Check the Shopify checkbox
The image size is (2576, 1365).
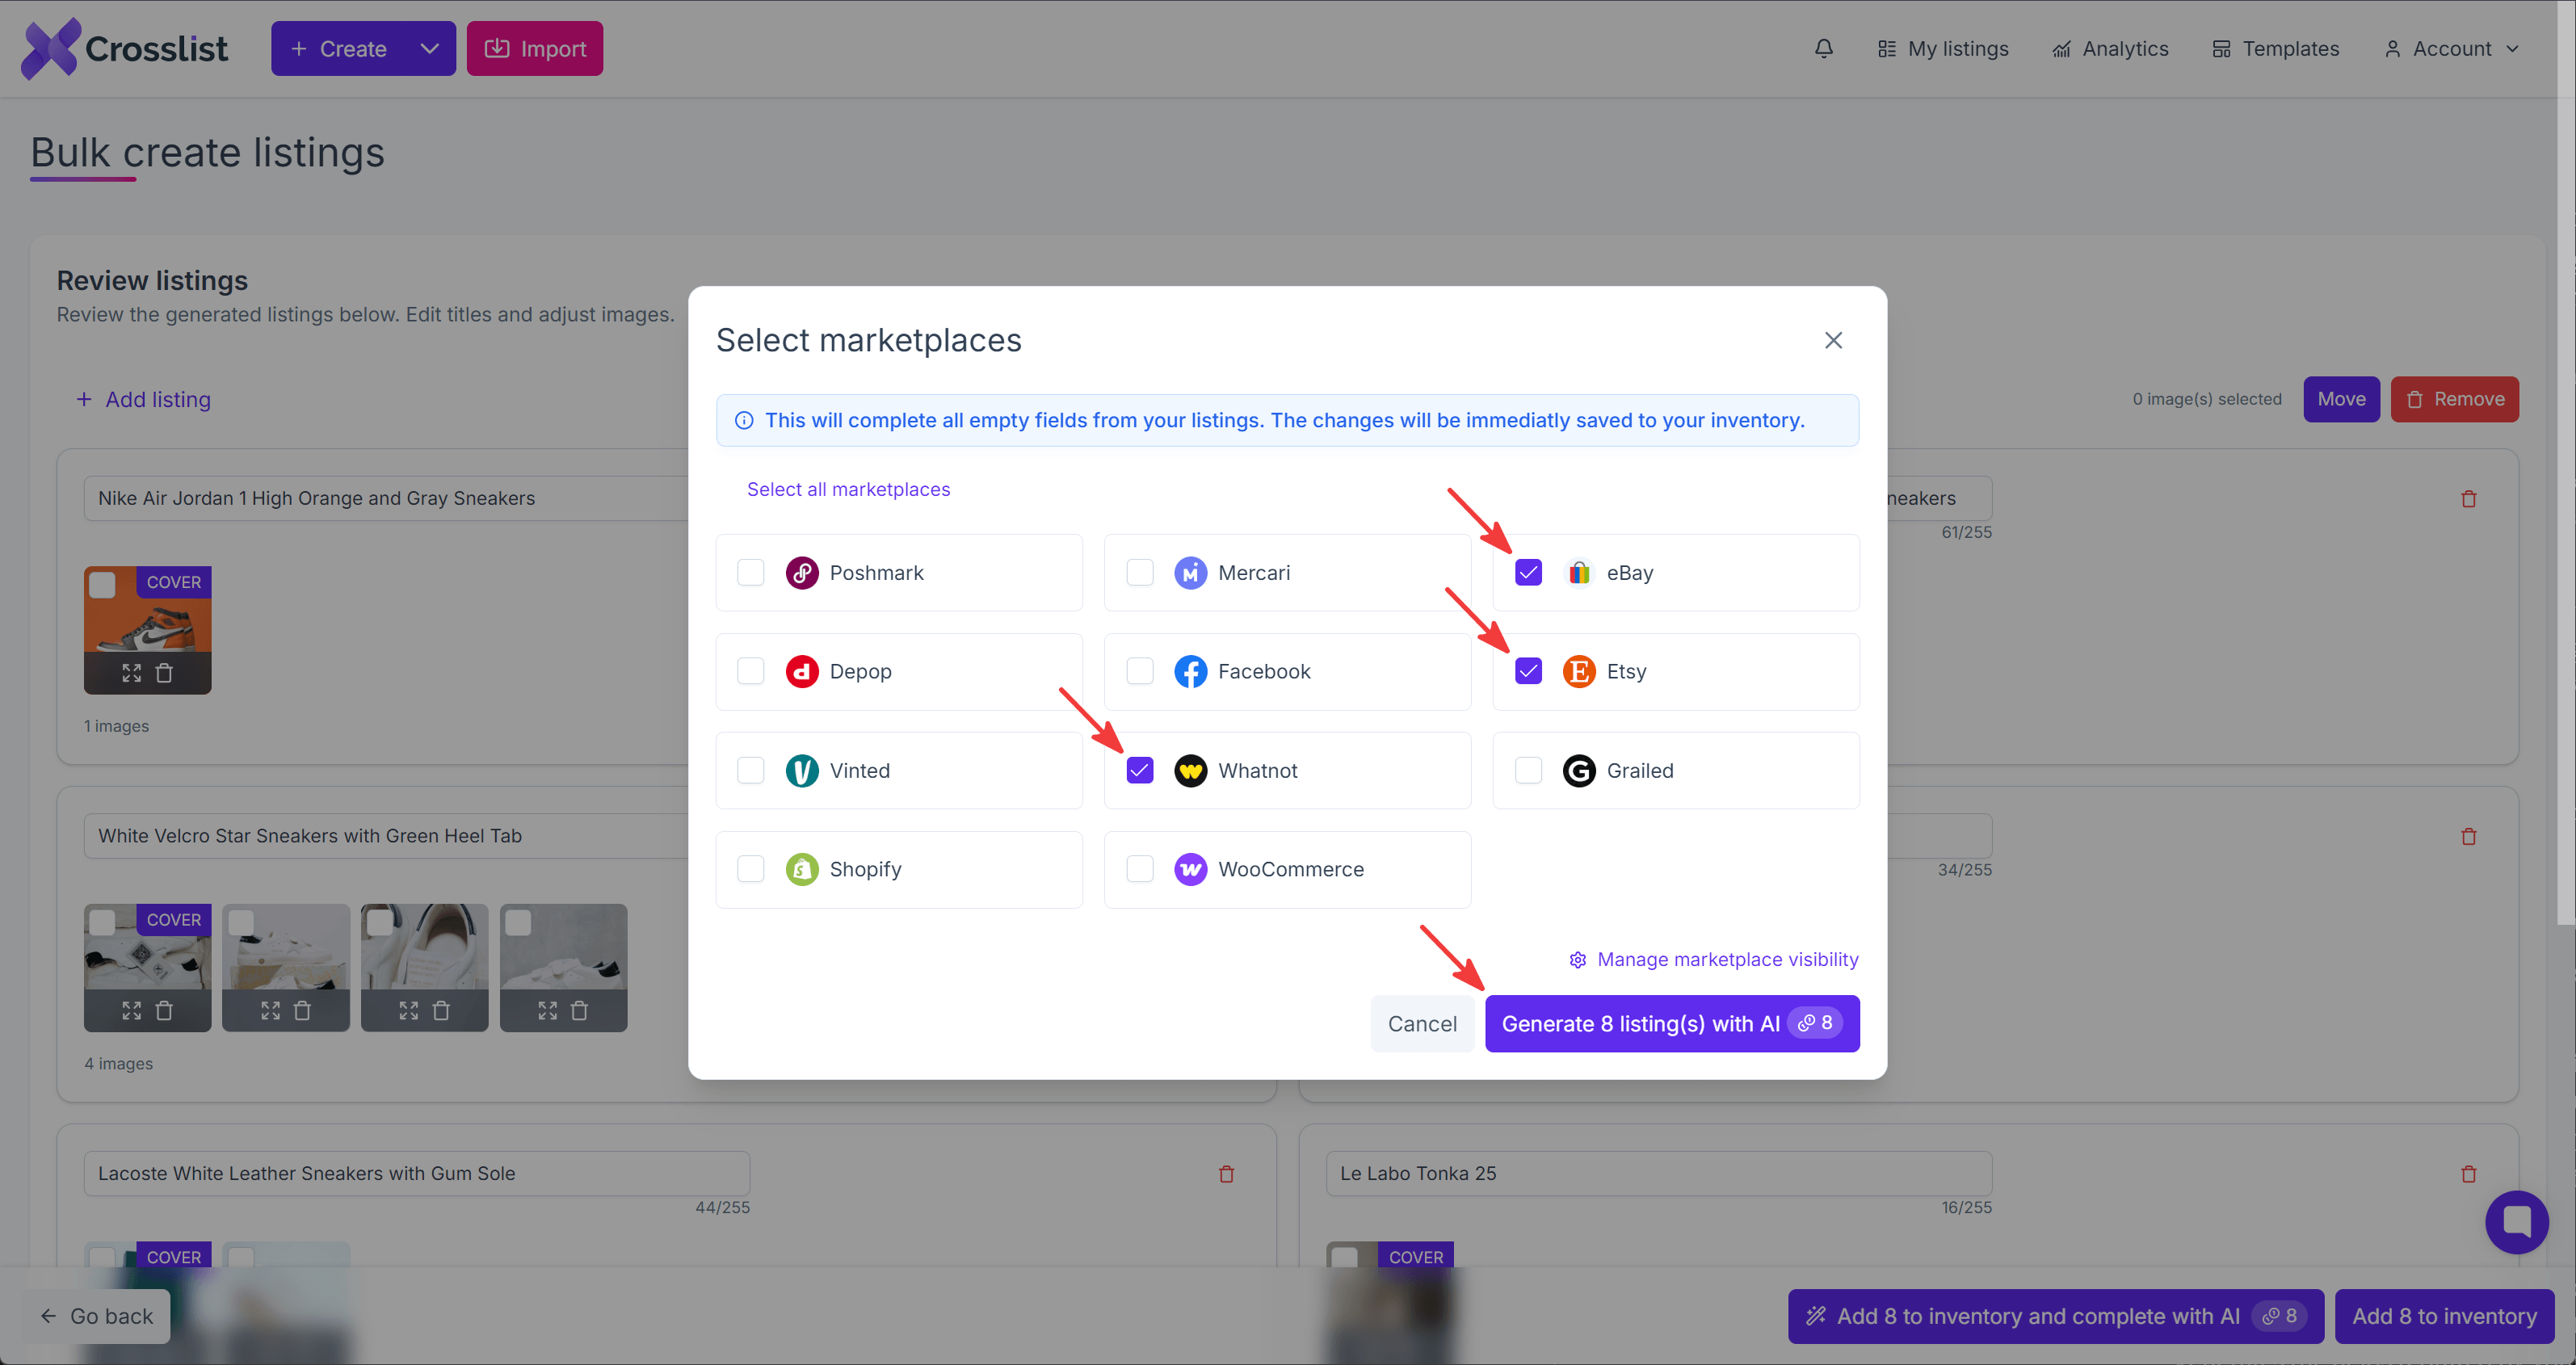(750, 869)
